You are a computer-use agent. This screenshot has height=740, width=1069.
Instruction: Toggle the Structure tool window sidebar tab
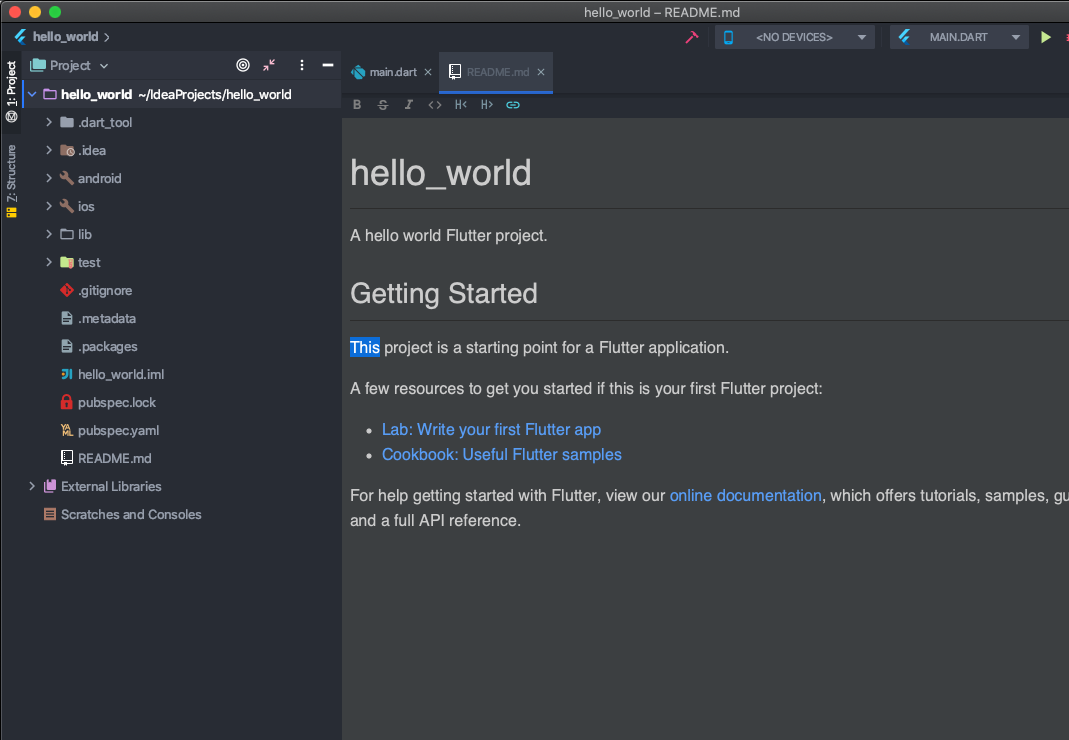click(x=11, y=180)
